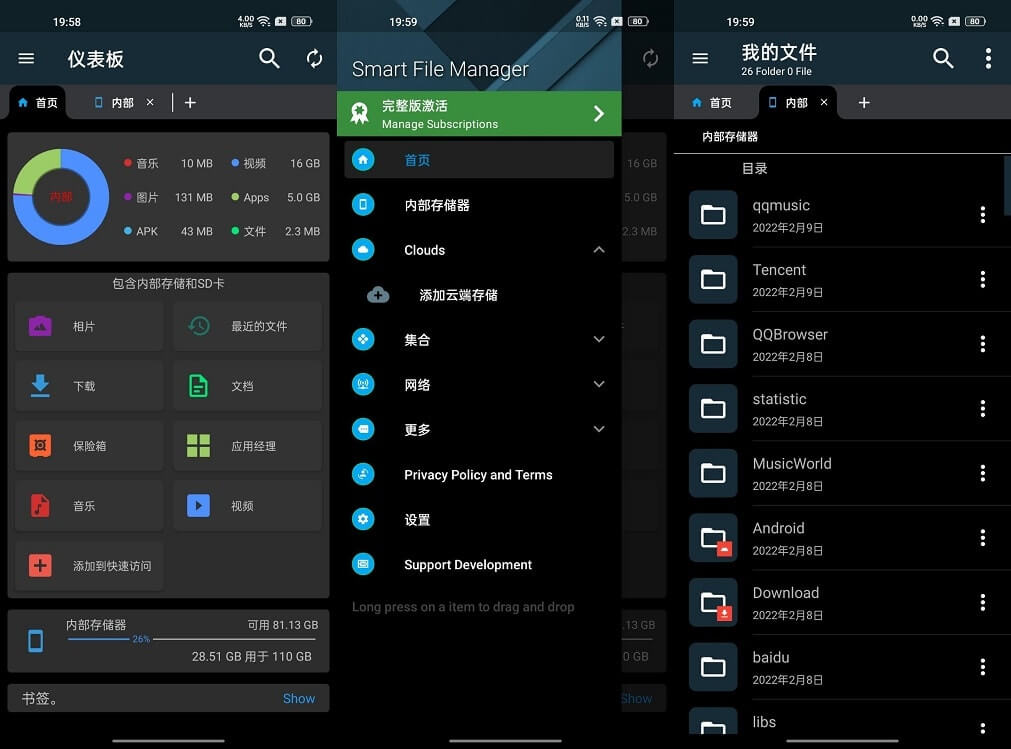Tap Apps 5.0 GB legend entry
Viewport: 1011px width, 749px height.
(275, 197)
